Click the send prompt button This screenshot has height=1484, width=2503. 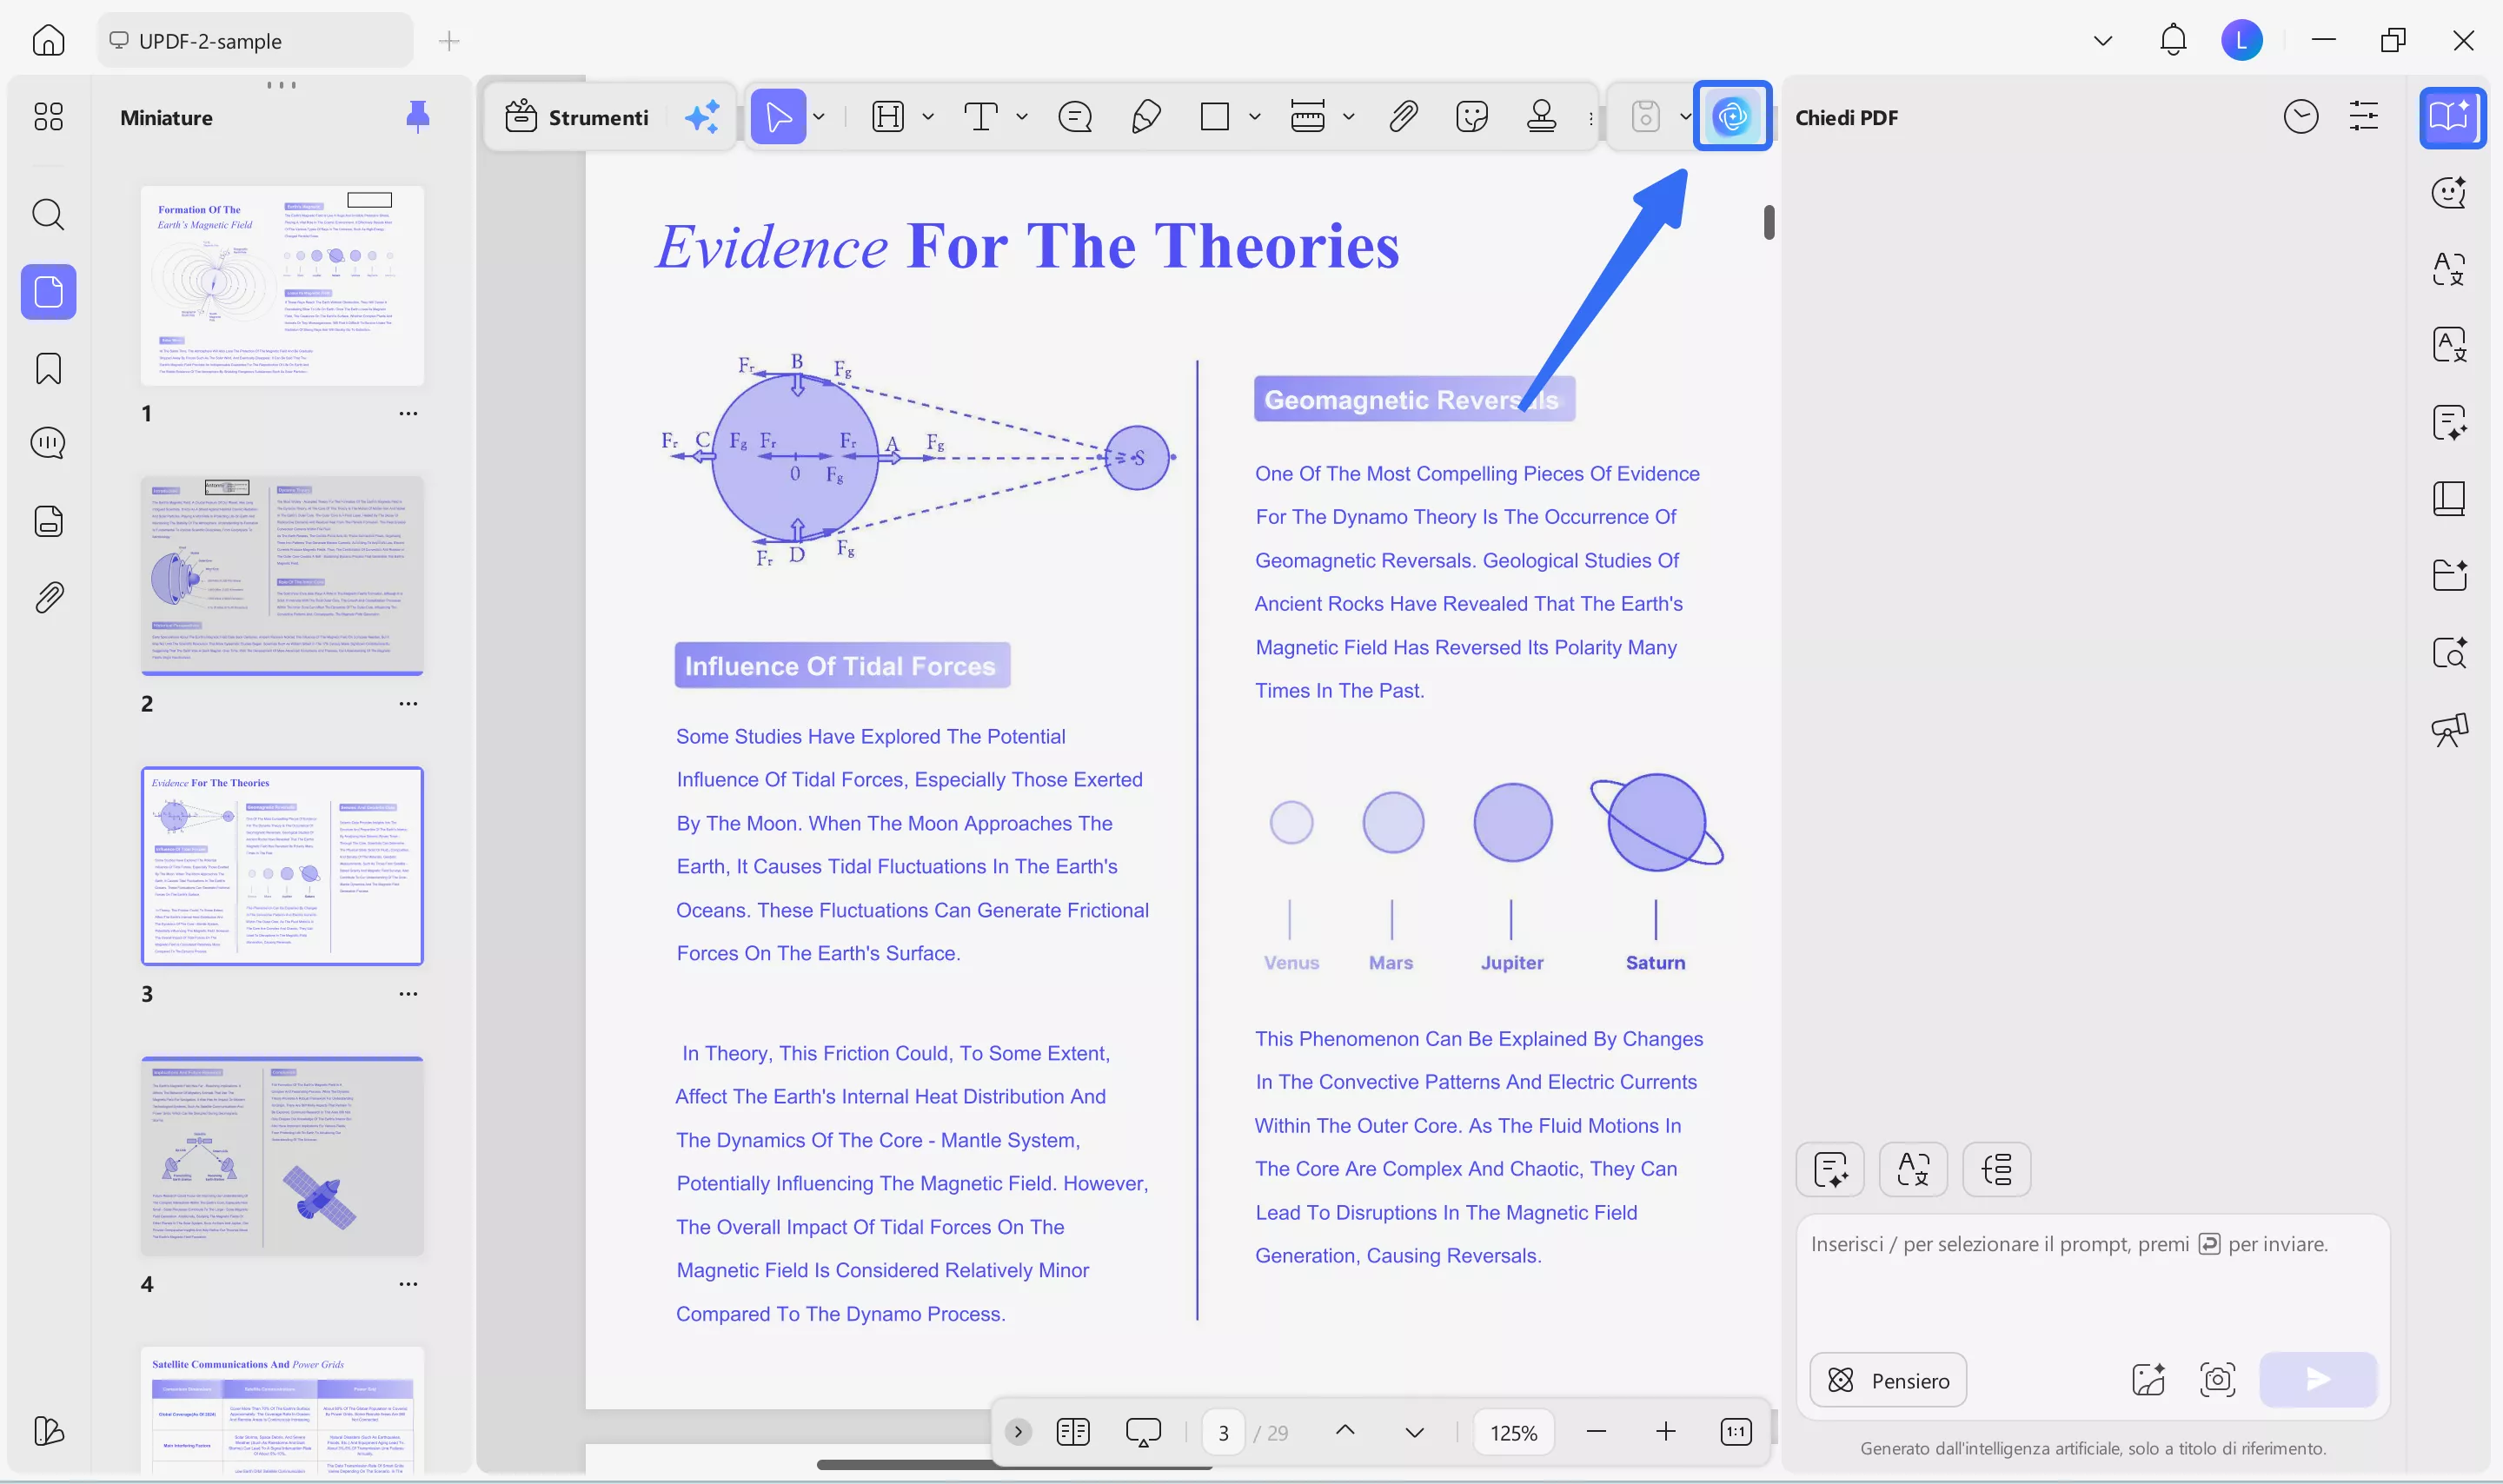pyautogui.click(x=2316, y=1379)
